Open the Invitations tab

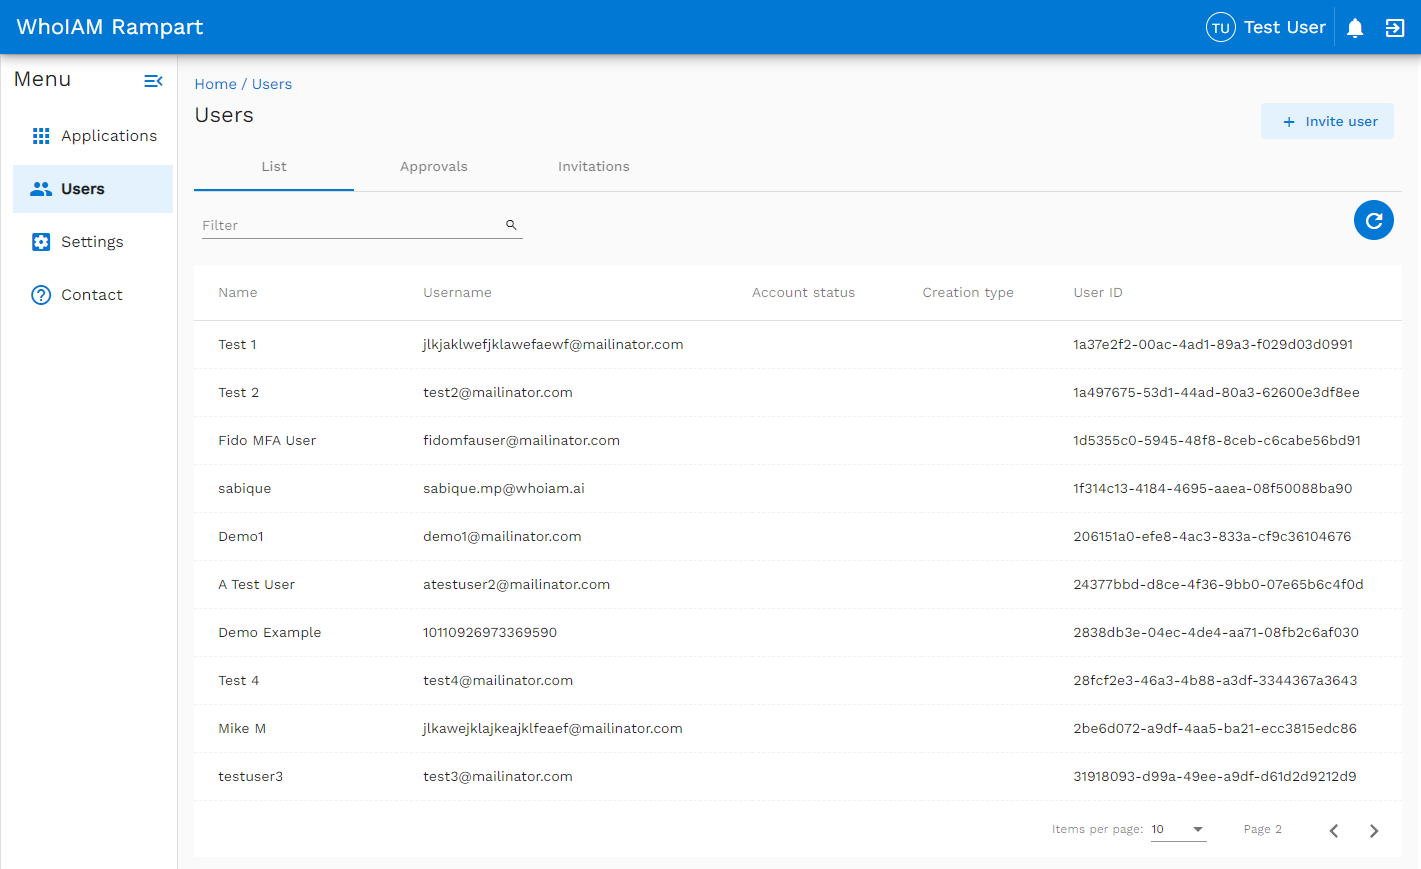(594, 166)
